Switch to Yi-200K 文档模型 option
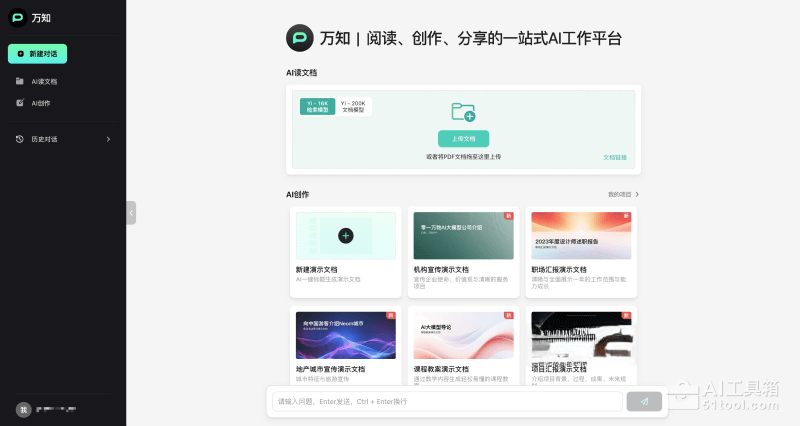 click(353, 106)
